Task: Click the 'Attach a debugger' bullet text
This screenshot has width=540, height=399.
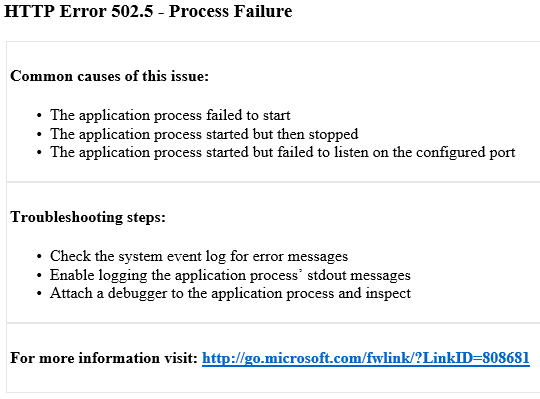Action: pos(230,293)
